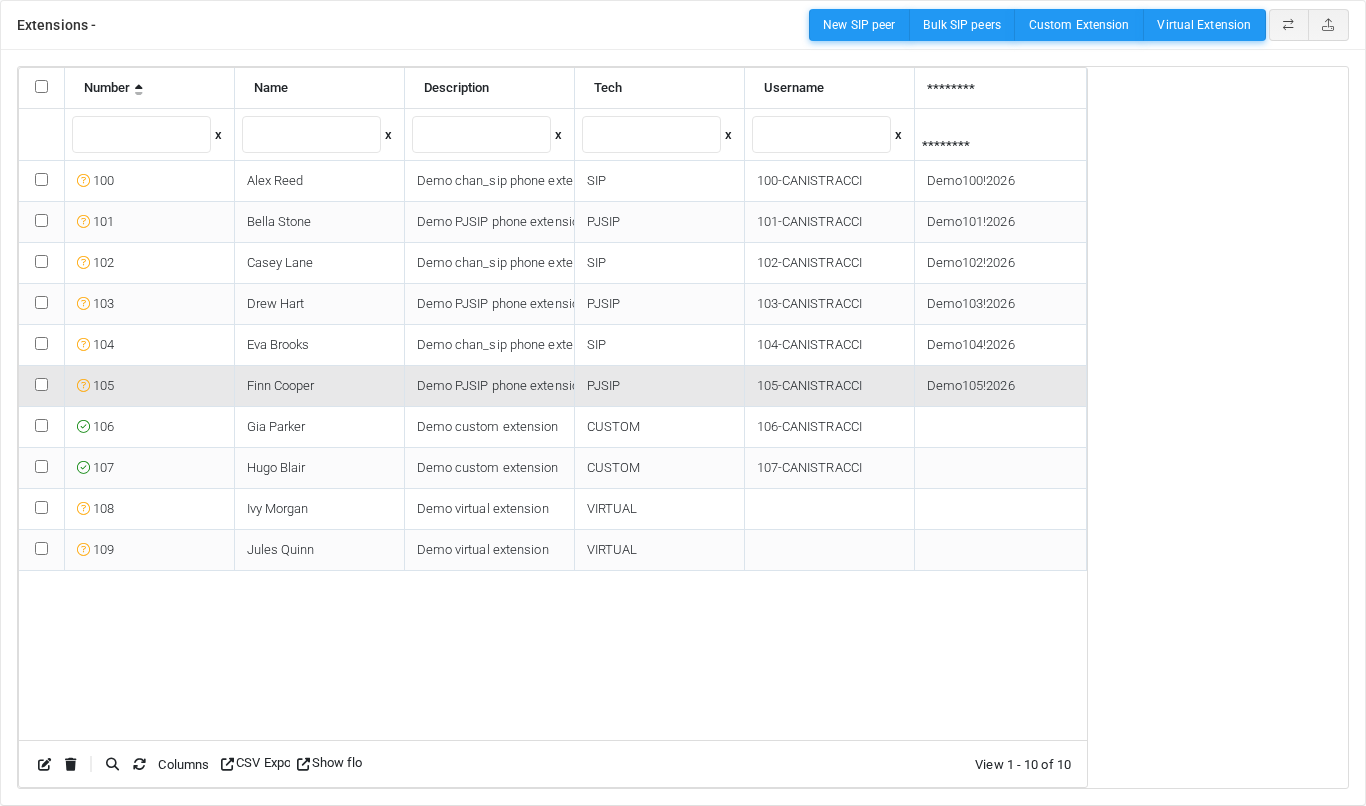Check the row for Ivy Morgan

(41, 508)
